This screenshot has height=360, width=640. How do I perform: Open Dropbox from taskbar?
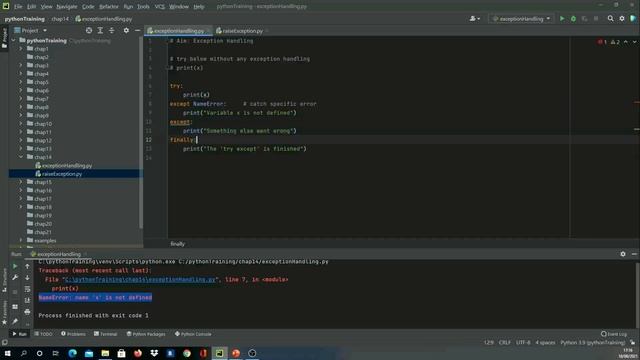(x=154, y=353)
